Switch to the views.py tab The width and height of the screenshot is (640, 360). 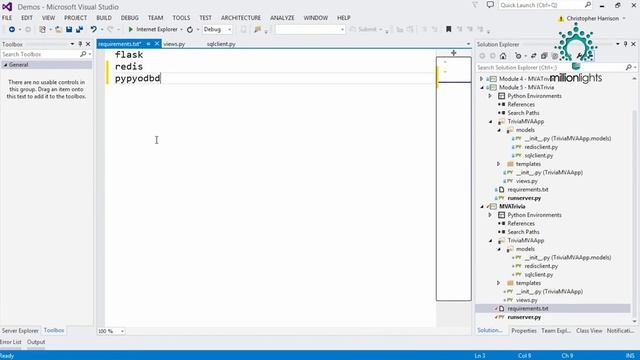[x=174, y=44]
